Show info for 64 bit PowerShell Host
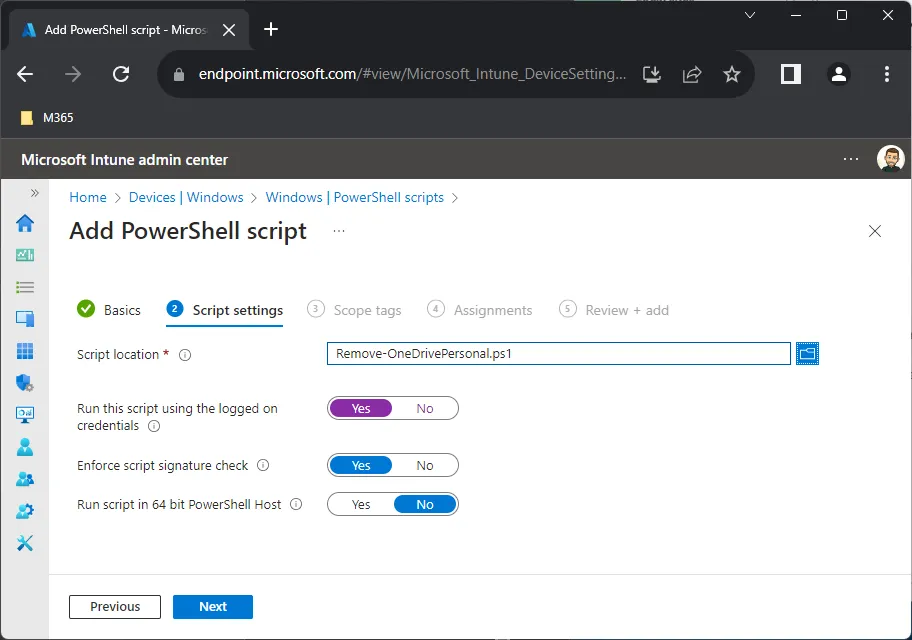912x640 pixels. pos(296,504)
